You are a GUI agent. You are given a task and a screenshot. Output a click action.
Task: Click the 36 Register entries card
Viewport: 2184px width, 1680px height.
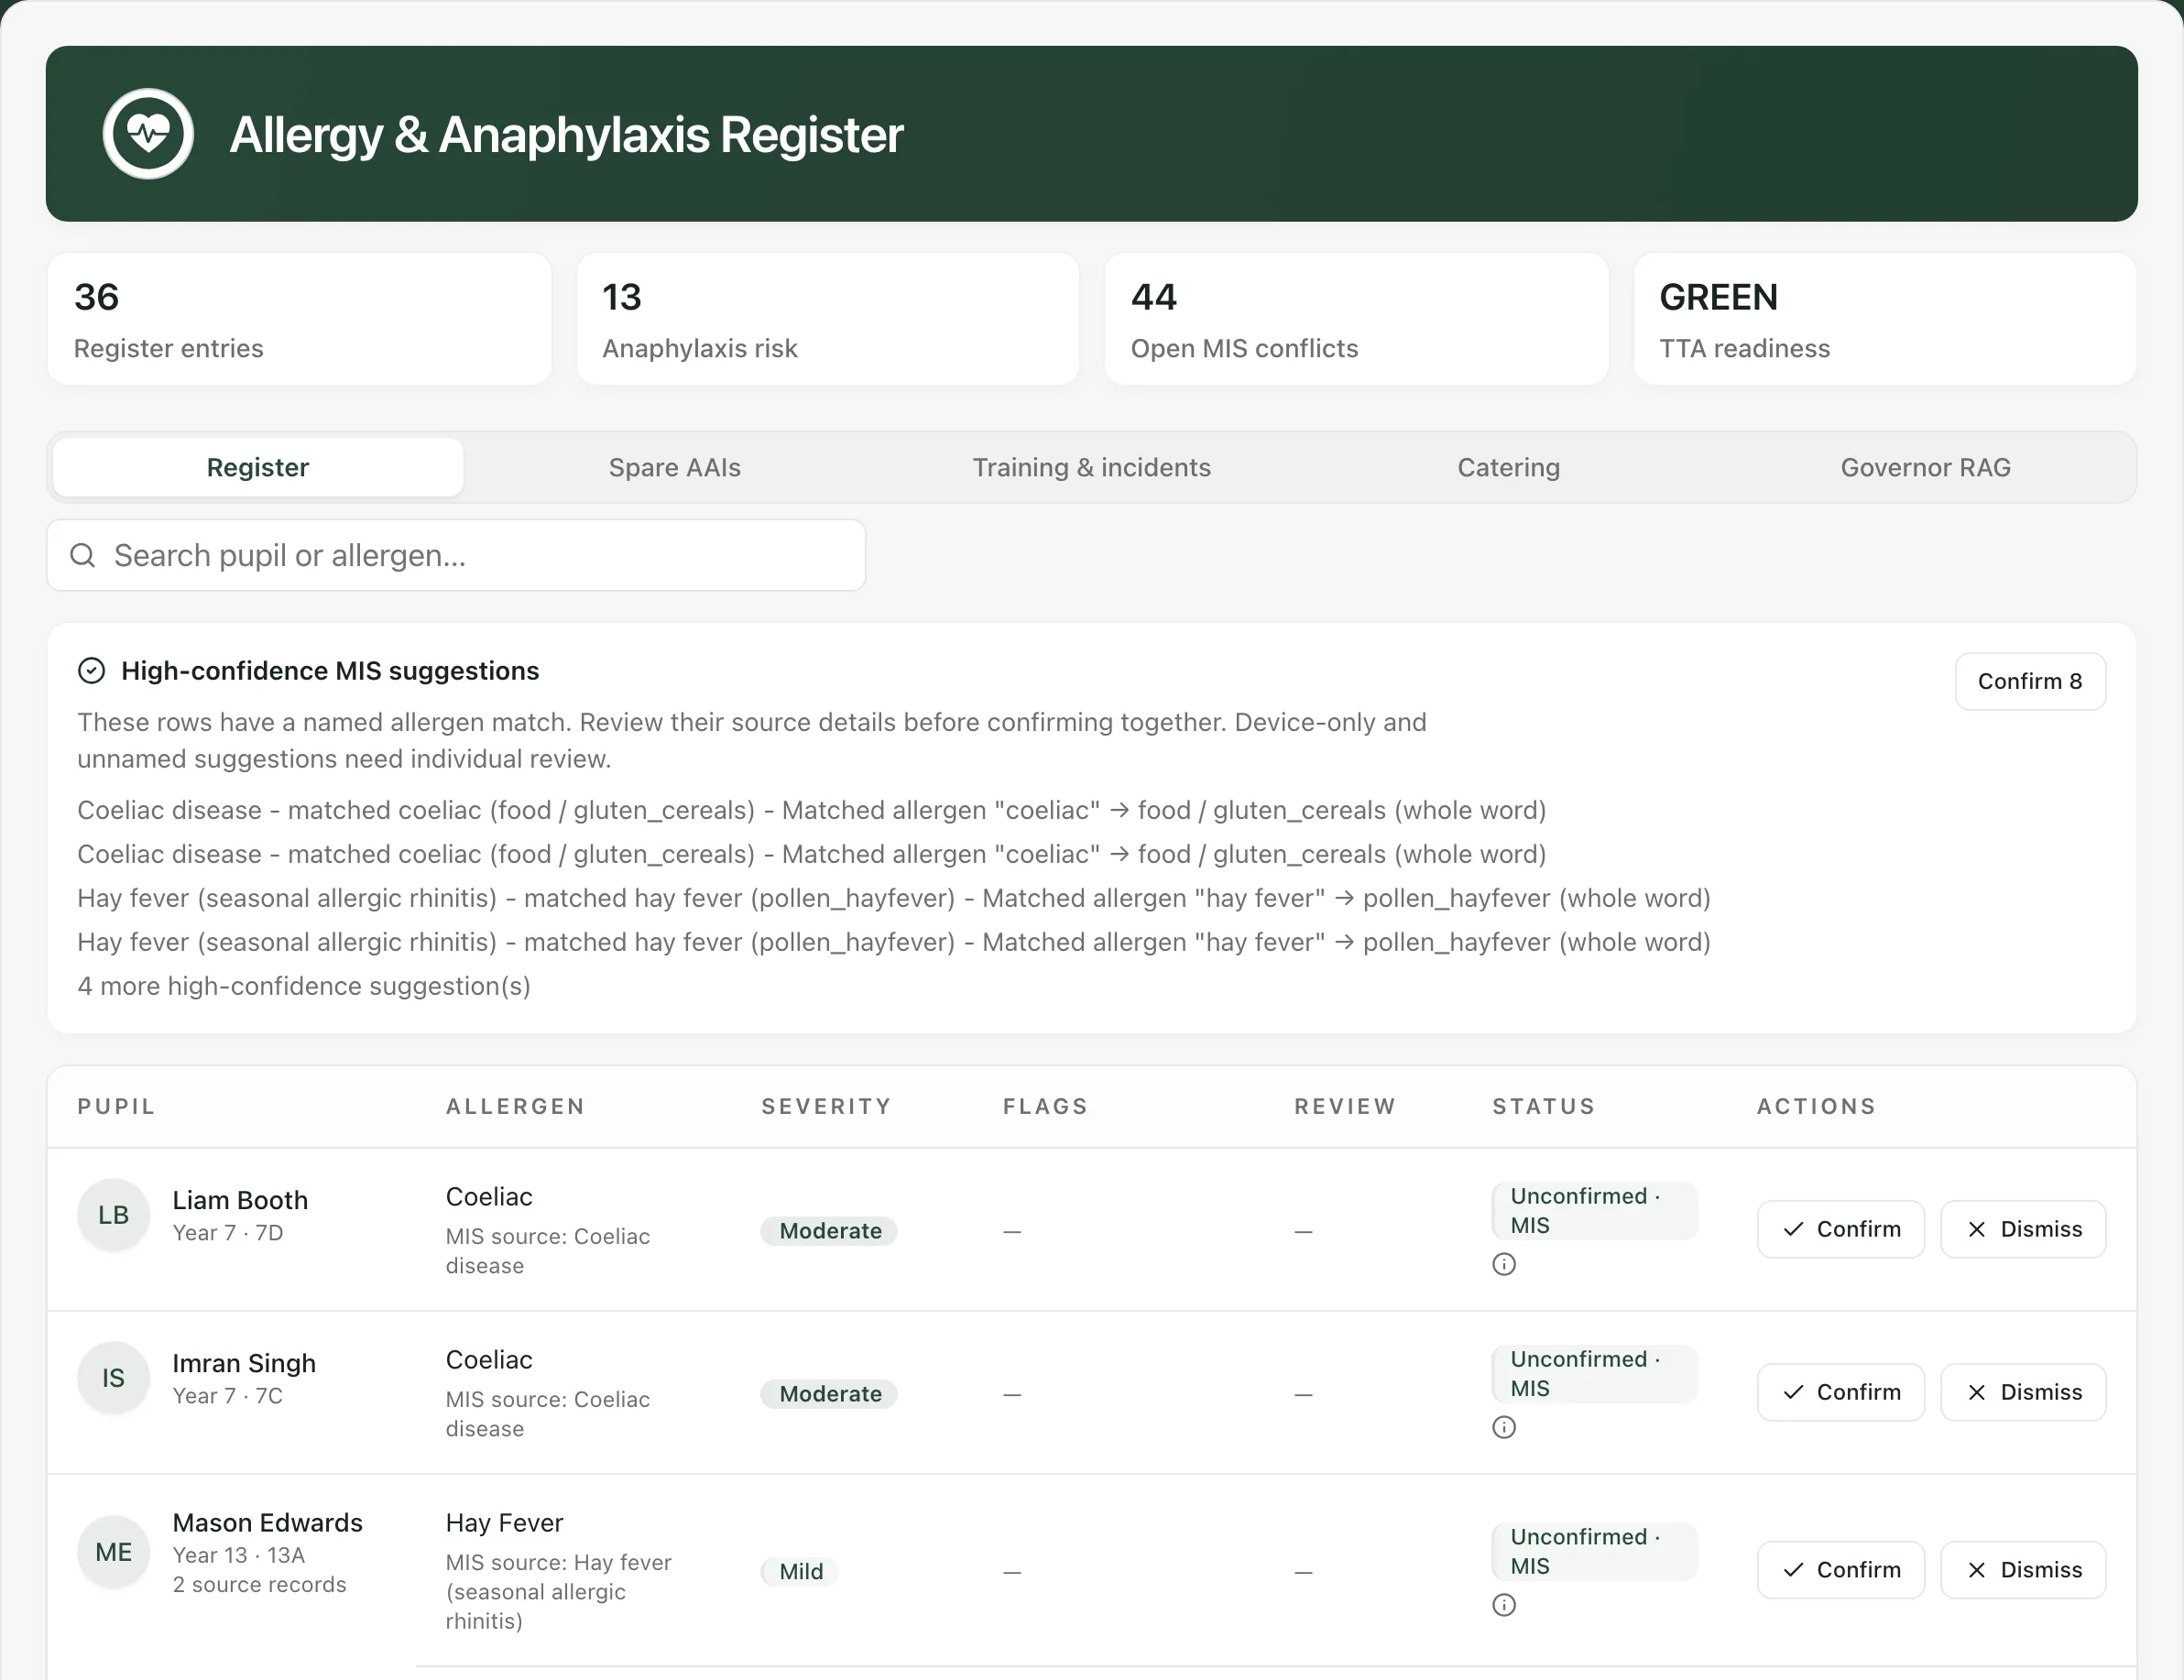point(299,319)
